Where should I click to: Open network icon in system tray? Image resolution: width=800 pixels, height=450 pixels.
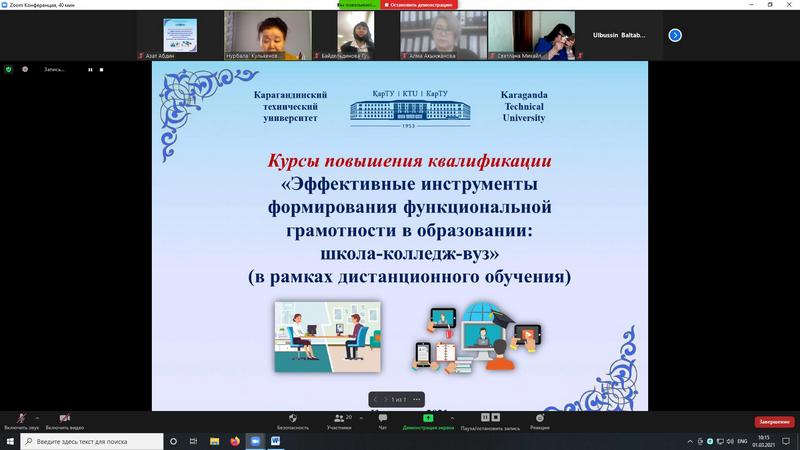(x=720, y=441)
